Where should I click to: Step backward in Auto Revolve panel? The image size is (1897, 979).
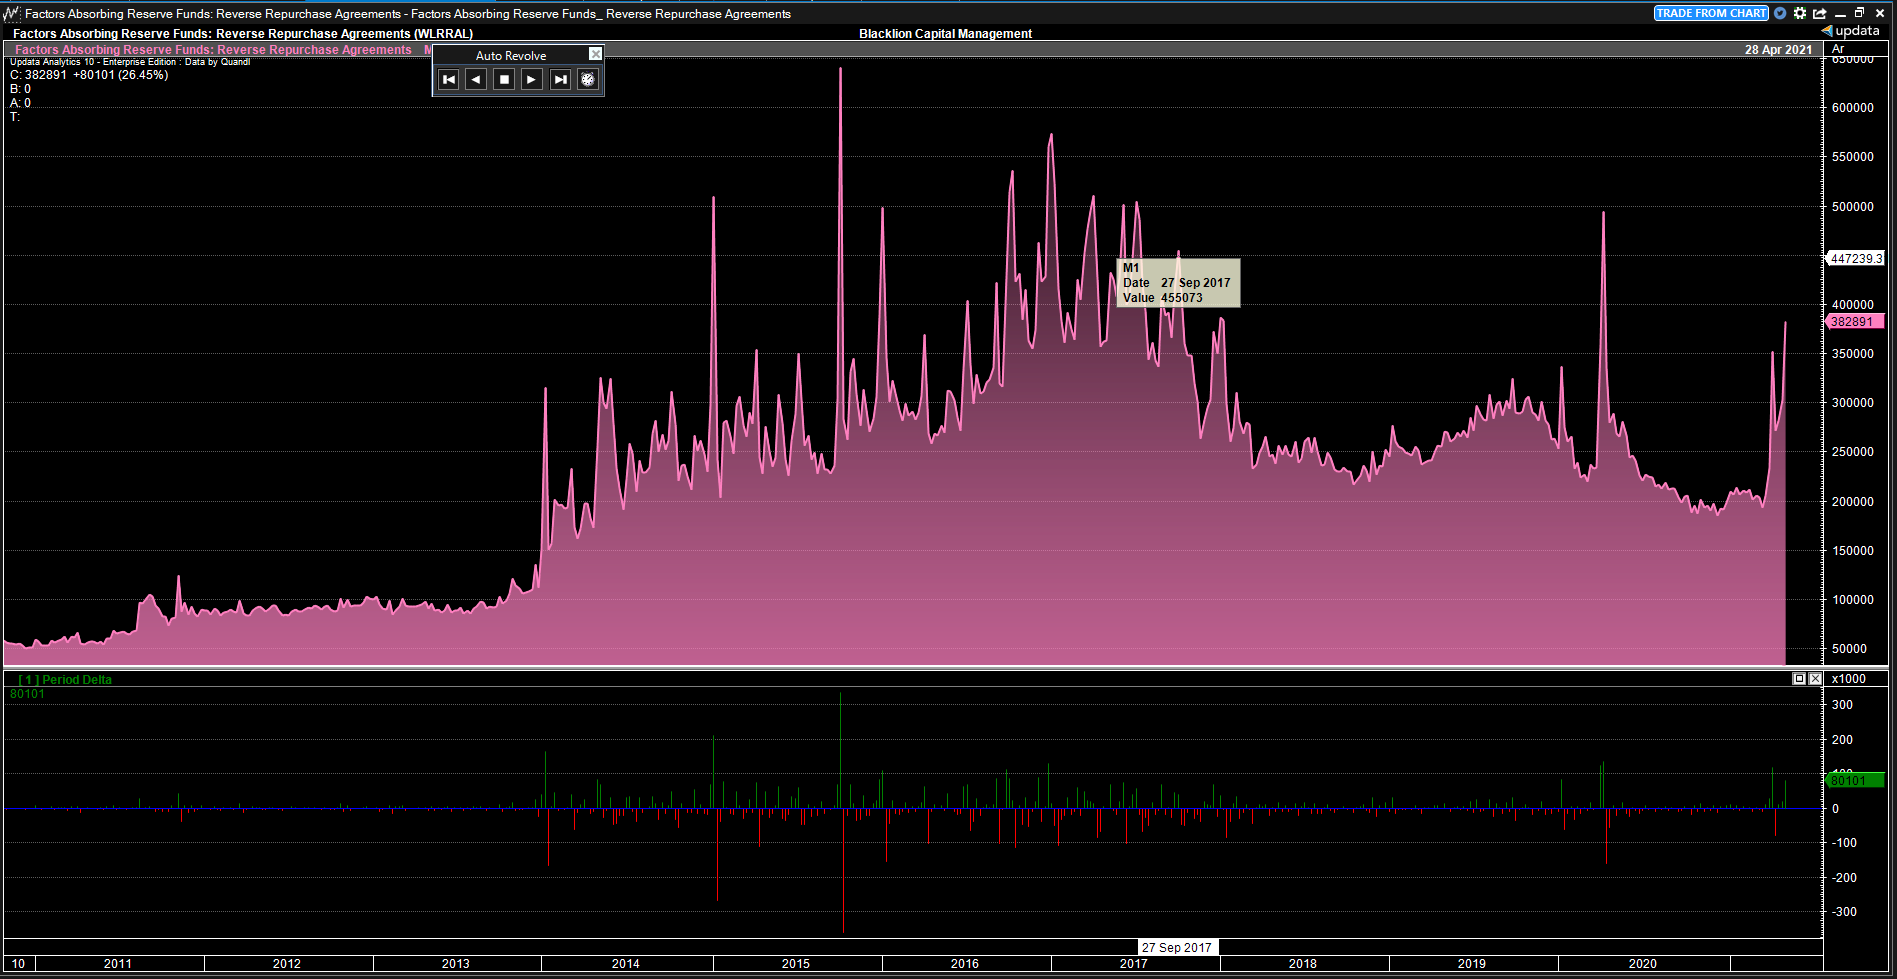pos(476,80)
